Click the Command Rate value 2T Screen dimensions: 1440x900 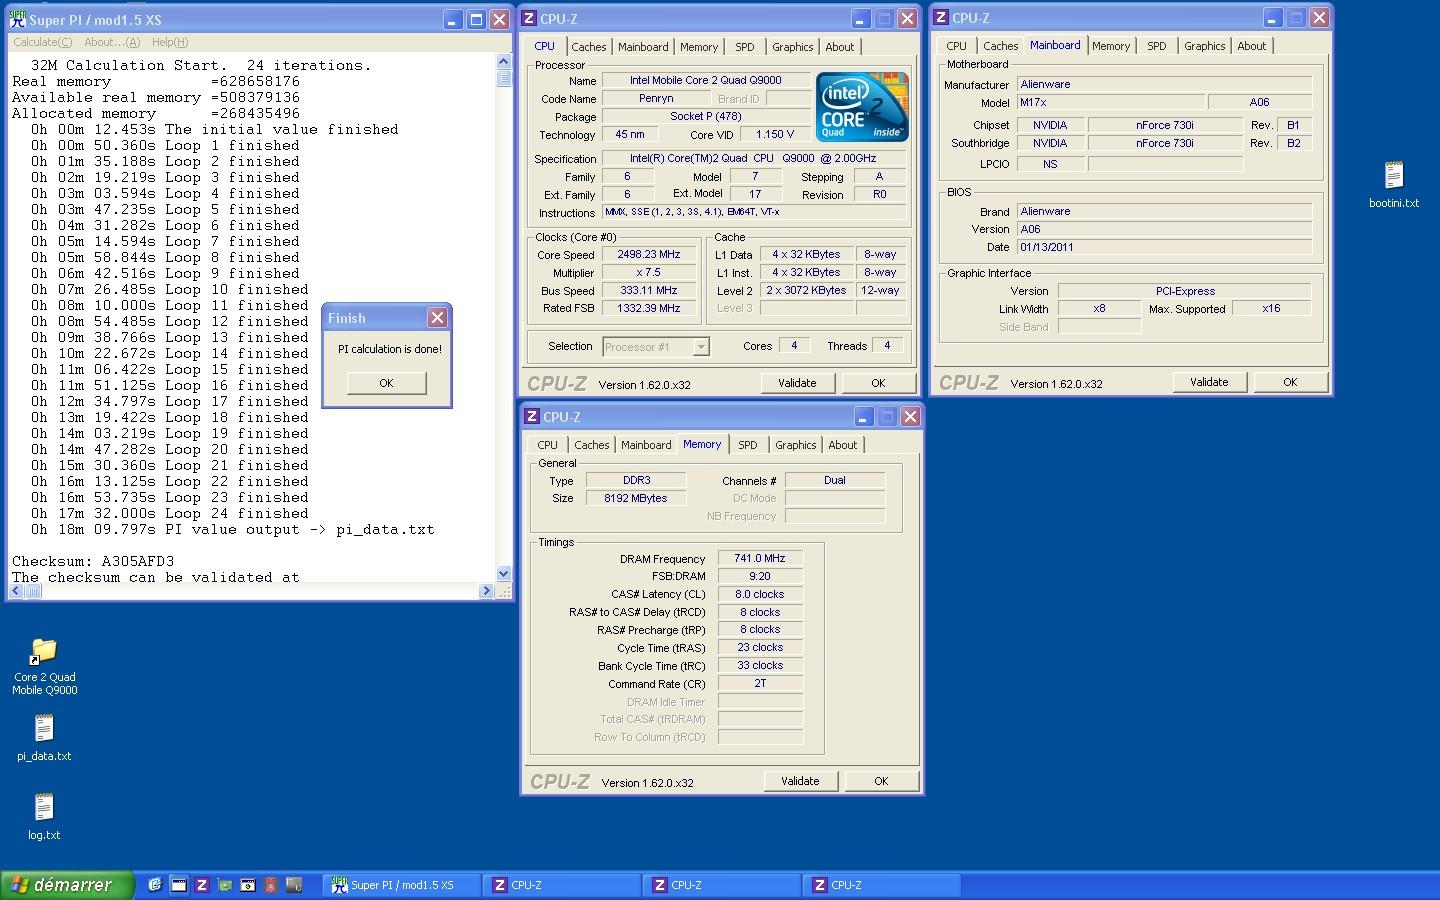(760, 683)
